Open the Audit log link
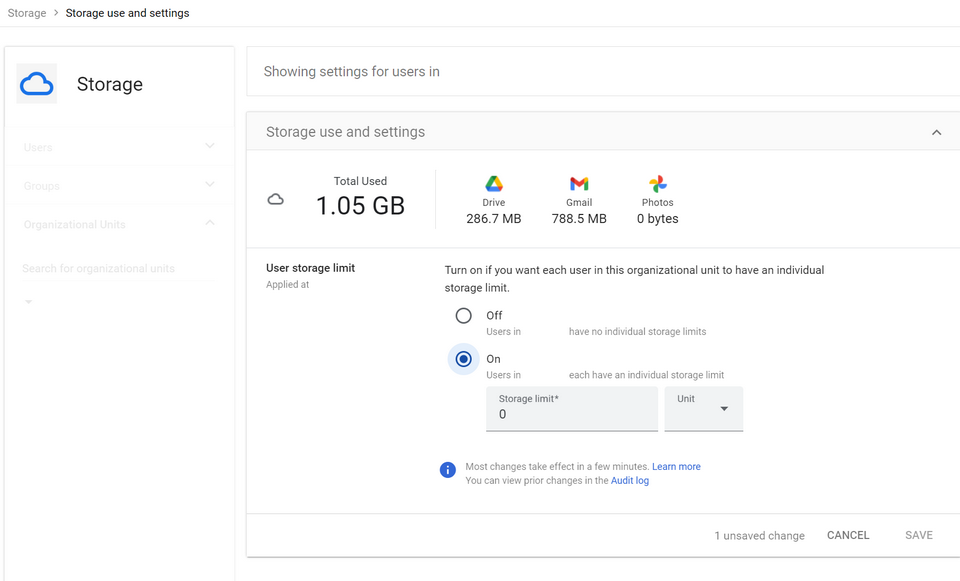The height and width of the screenshot is (581, 960). pos(630,481)
